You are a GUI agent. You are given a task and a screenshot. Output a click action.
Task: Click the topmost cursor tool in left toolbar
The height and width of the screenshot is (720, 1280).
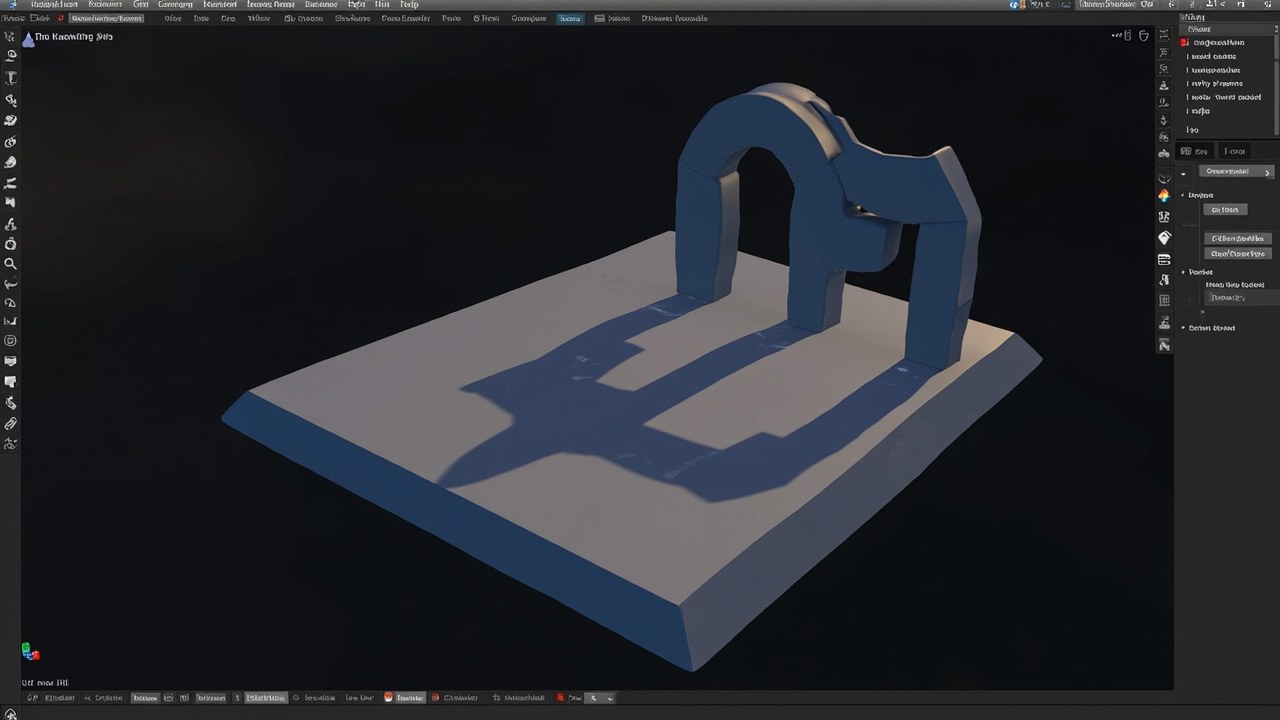[x=11, y=36]
